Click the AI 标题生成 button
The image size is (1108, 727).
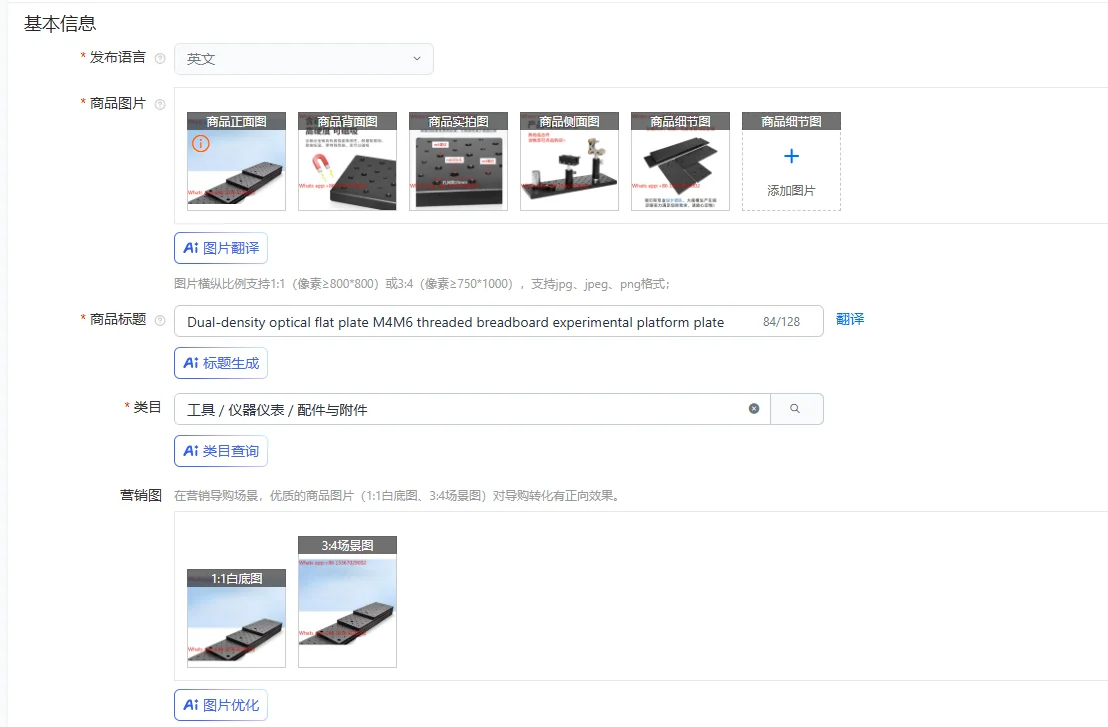tap(220, 363)
